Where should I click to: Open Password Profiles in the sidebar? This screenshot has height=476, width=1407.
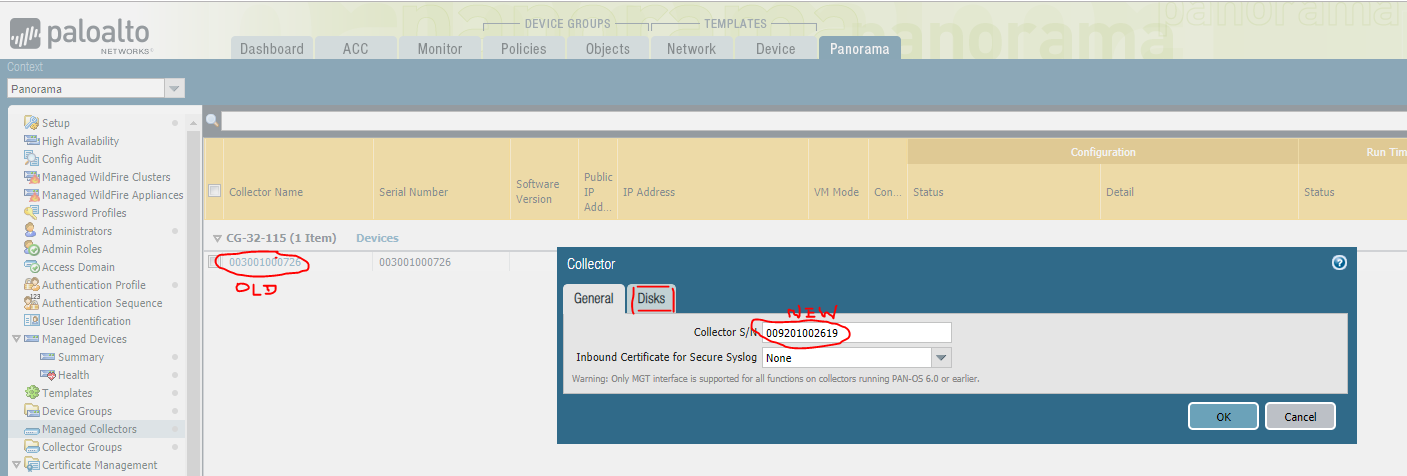coord(84,213)
